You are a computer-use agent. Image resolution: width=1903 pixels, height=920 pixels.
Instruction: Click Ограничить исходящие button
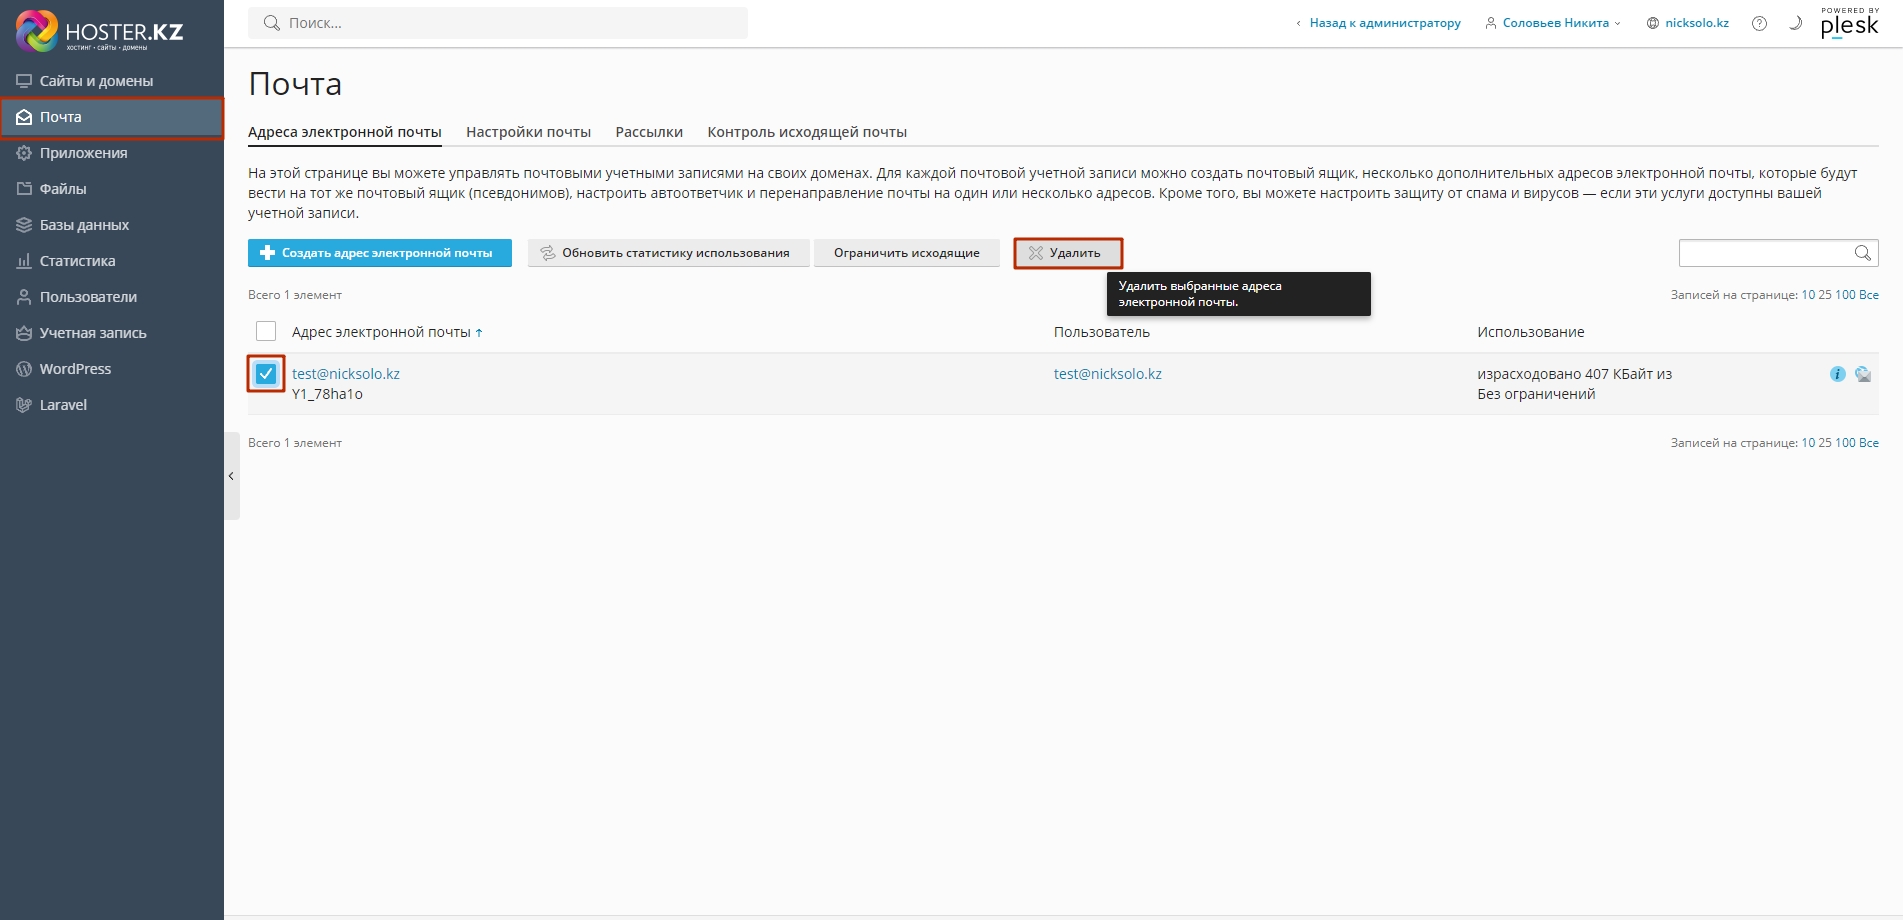(x=907, y=253)
